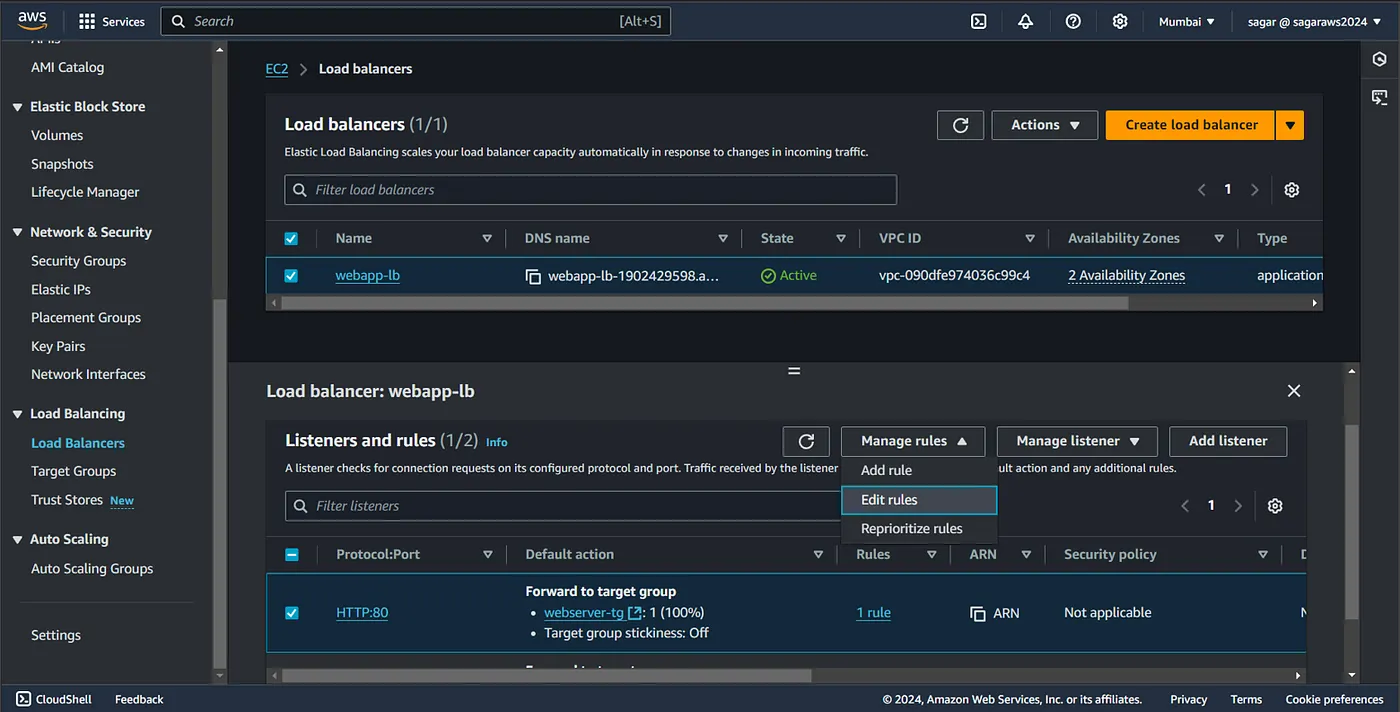This screenshot has height=712, width=1400.
Task: Open the 1 rule link
Action: [x=873, y=613]
